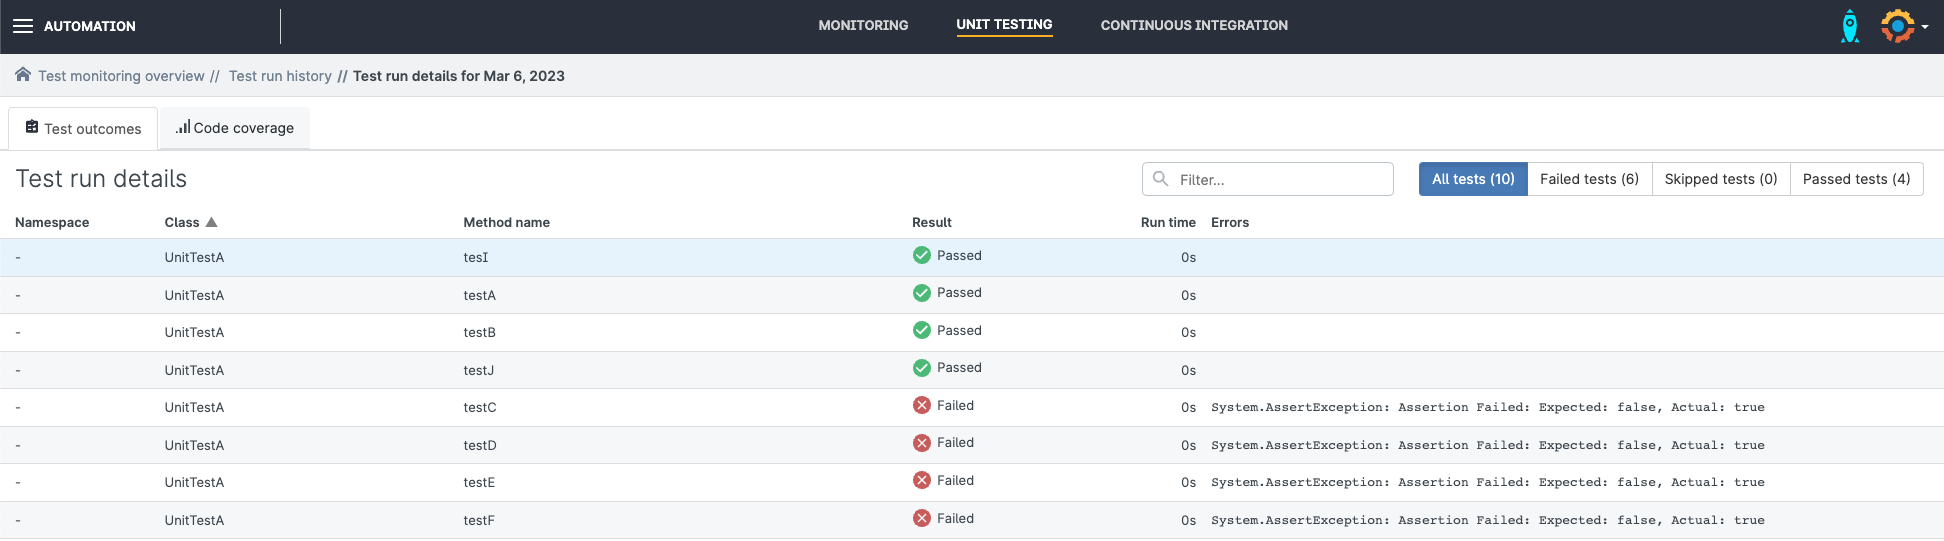Click the red Failed icon for testC
Viewport: 1944px width, 541px height.
(921, 406)
